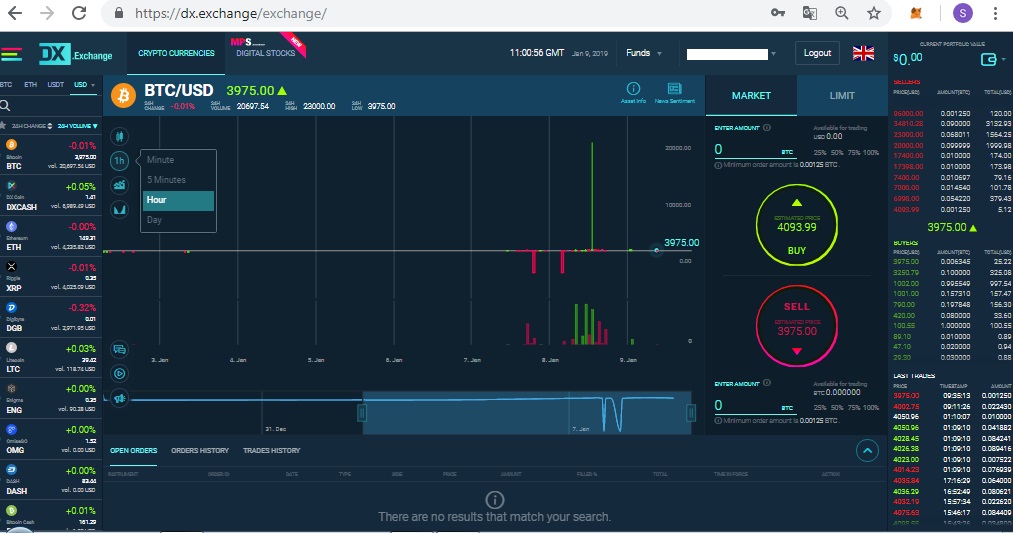Screen dimensions: 1013x533
Task: Click the favorites star icon in the sidebar
Action: click(3, 125)
